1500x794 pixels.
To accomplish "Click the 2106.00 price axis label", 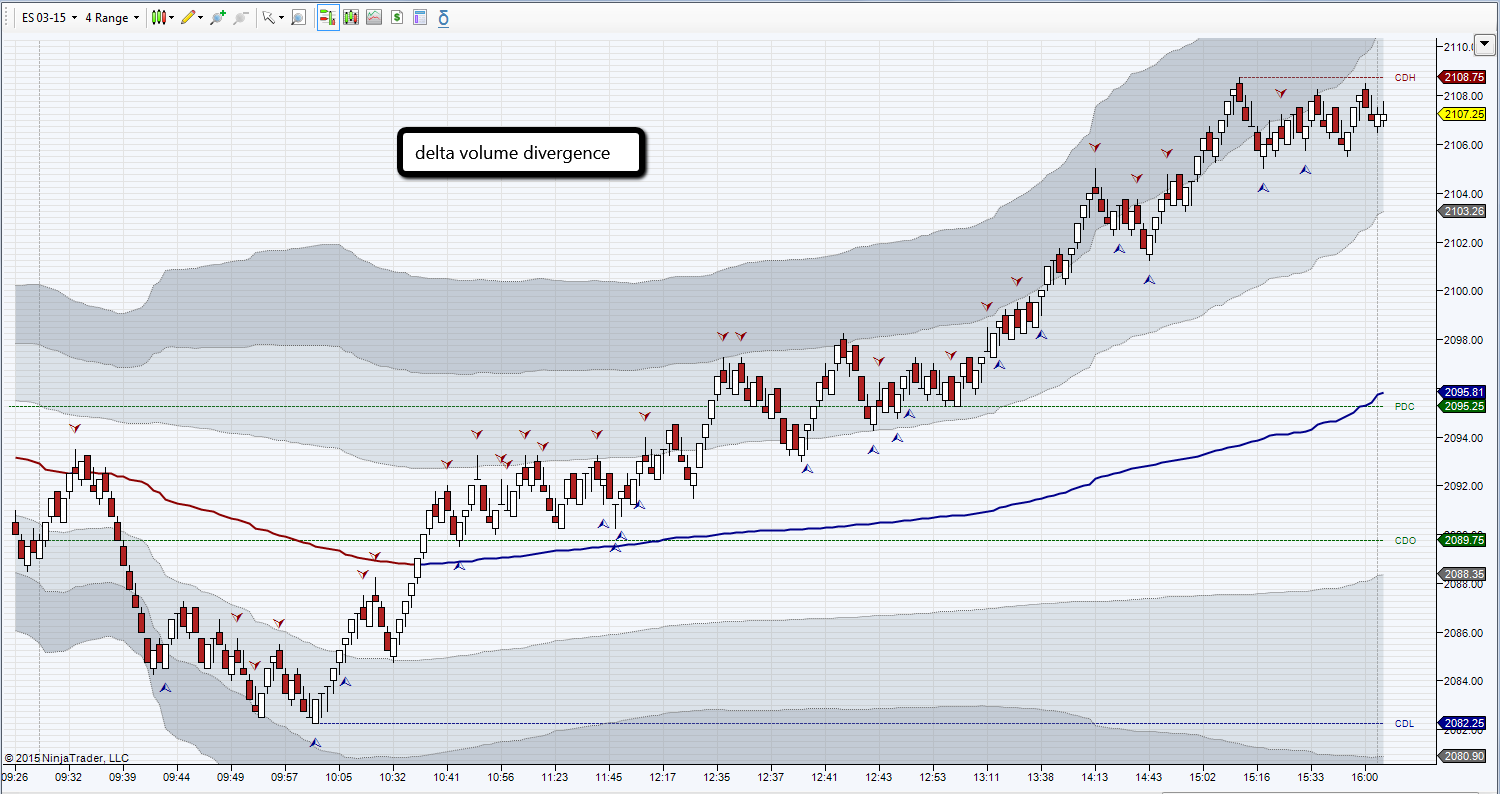I will point(1461,145).
